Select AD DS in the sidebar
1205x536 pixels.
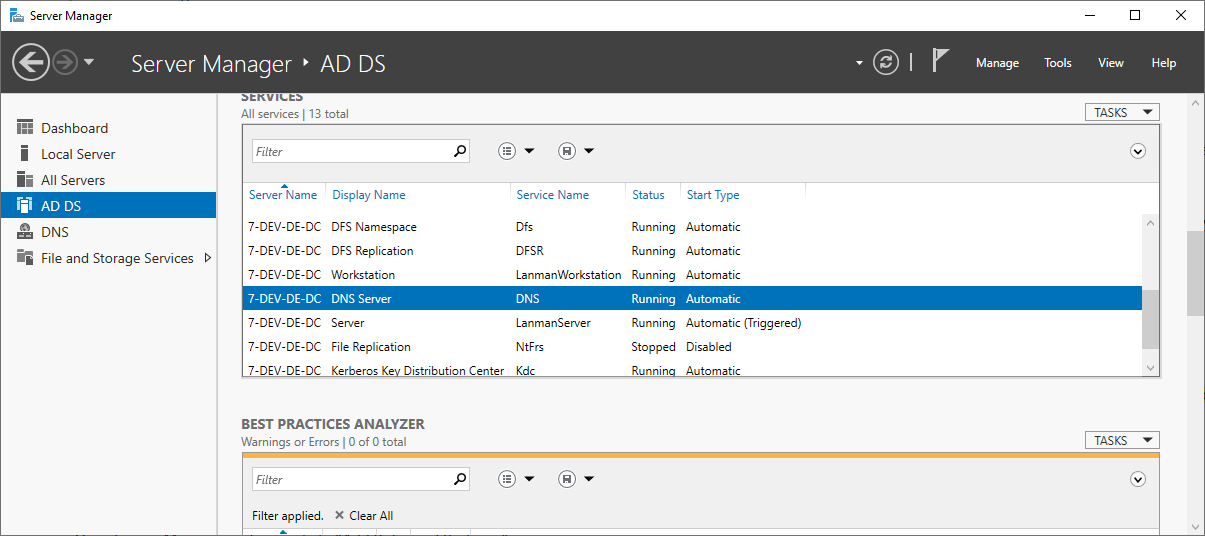point(108,206)
